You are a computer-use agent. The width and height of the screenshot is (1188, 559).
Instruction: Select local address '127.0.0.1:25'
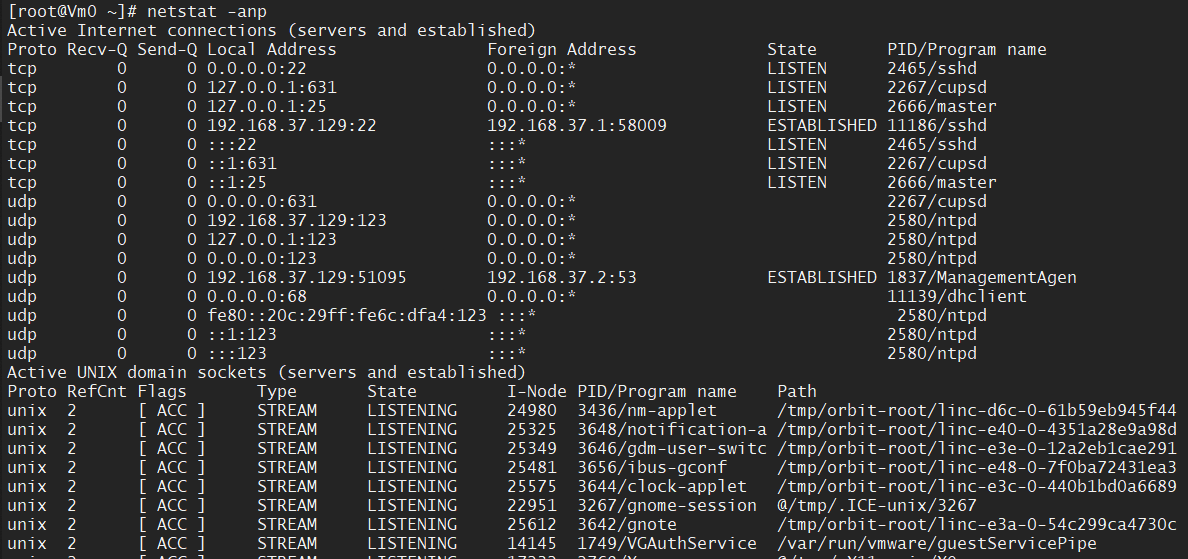(x=267, y=106)
